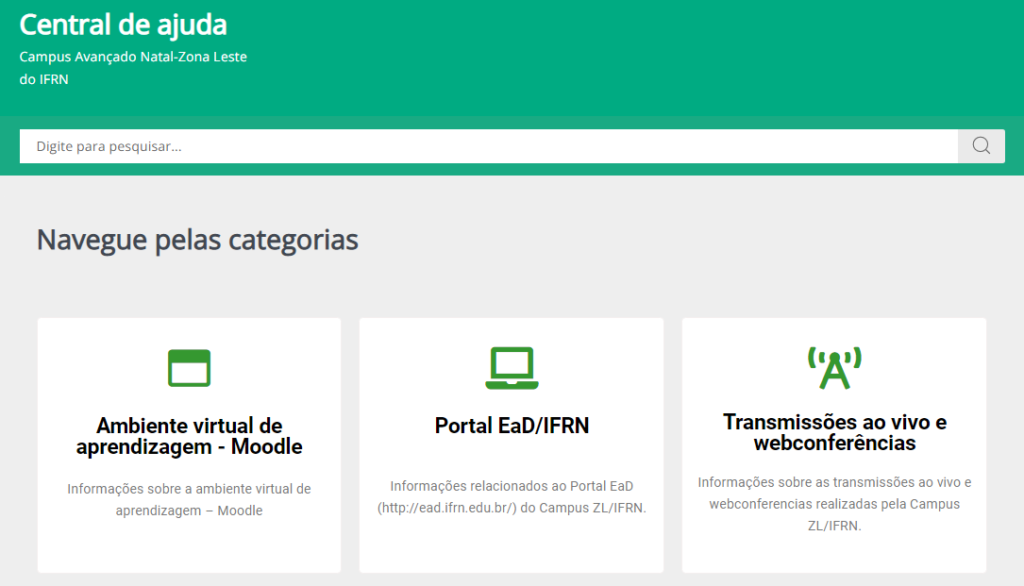Open 'Ambiente virtual de aprendizagem - Moodle' category
This screenshot has width=1024, height=586.
click(x=189, y=436)
